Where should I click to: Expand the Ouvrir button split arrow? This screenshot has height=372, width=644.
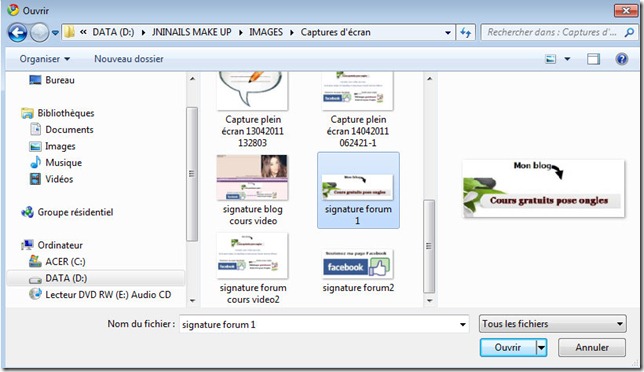[542, 348]
